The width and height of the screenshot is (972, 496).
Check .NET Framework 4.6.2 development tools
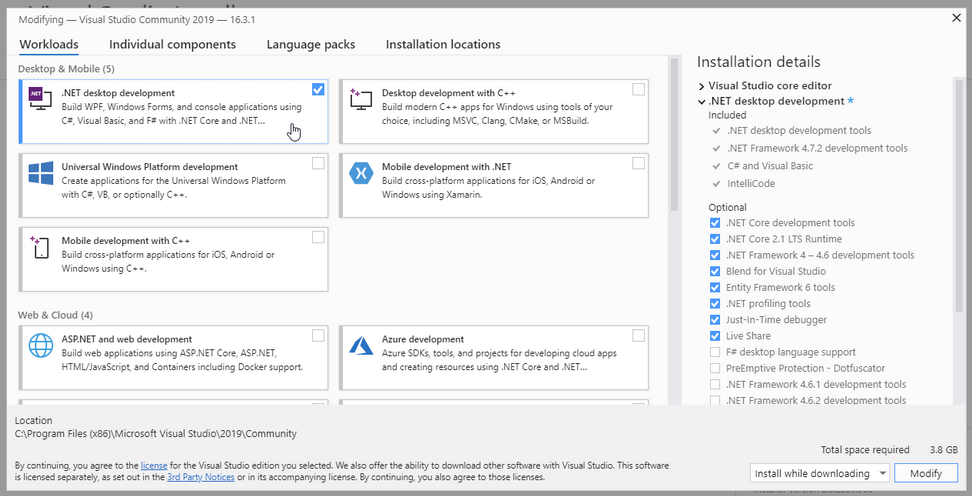[715, 401]
